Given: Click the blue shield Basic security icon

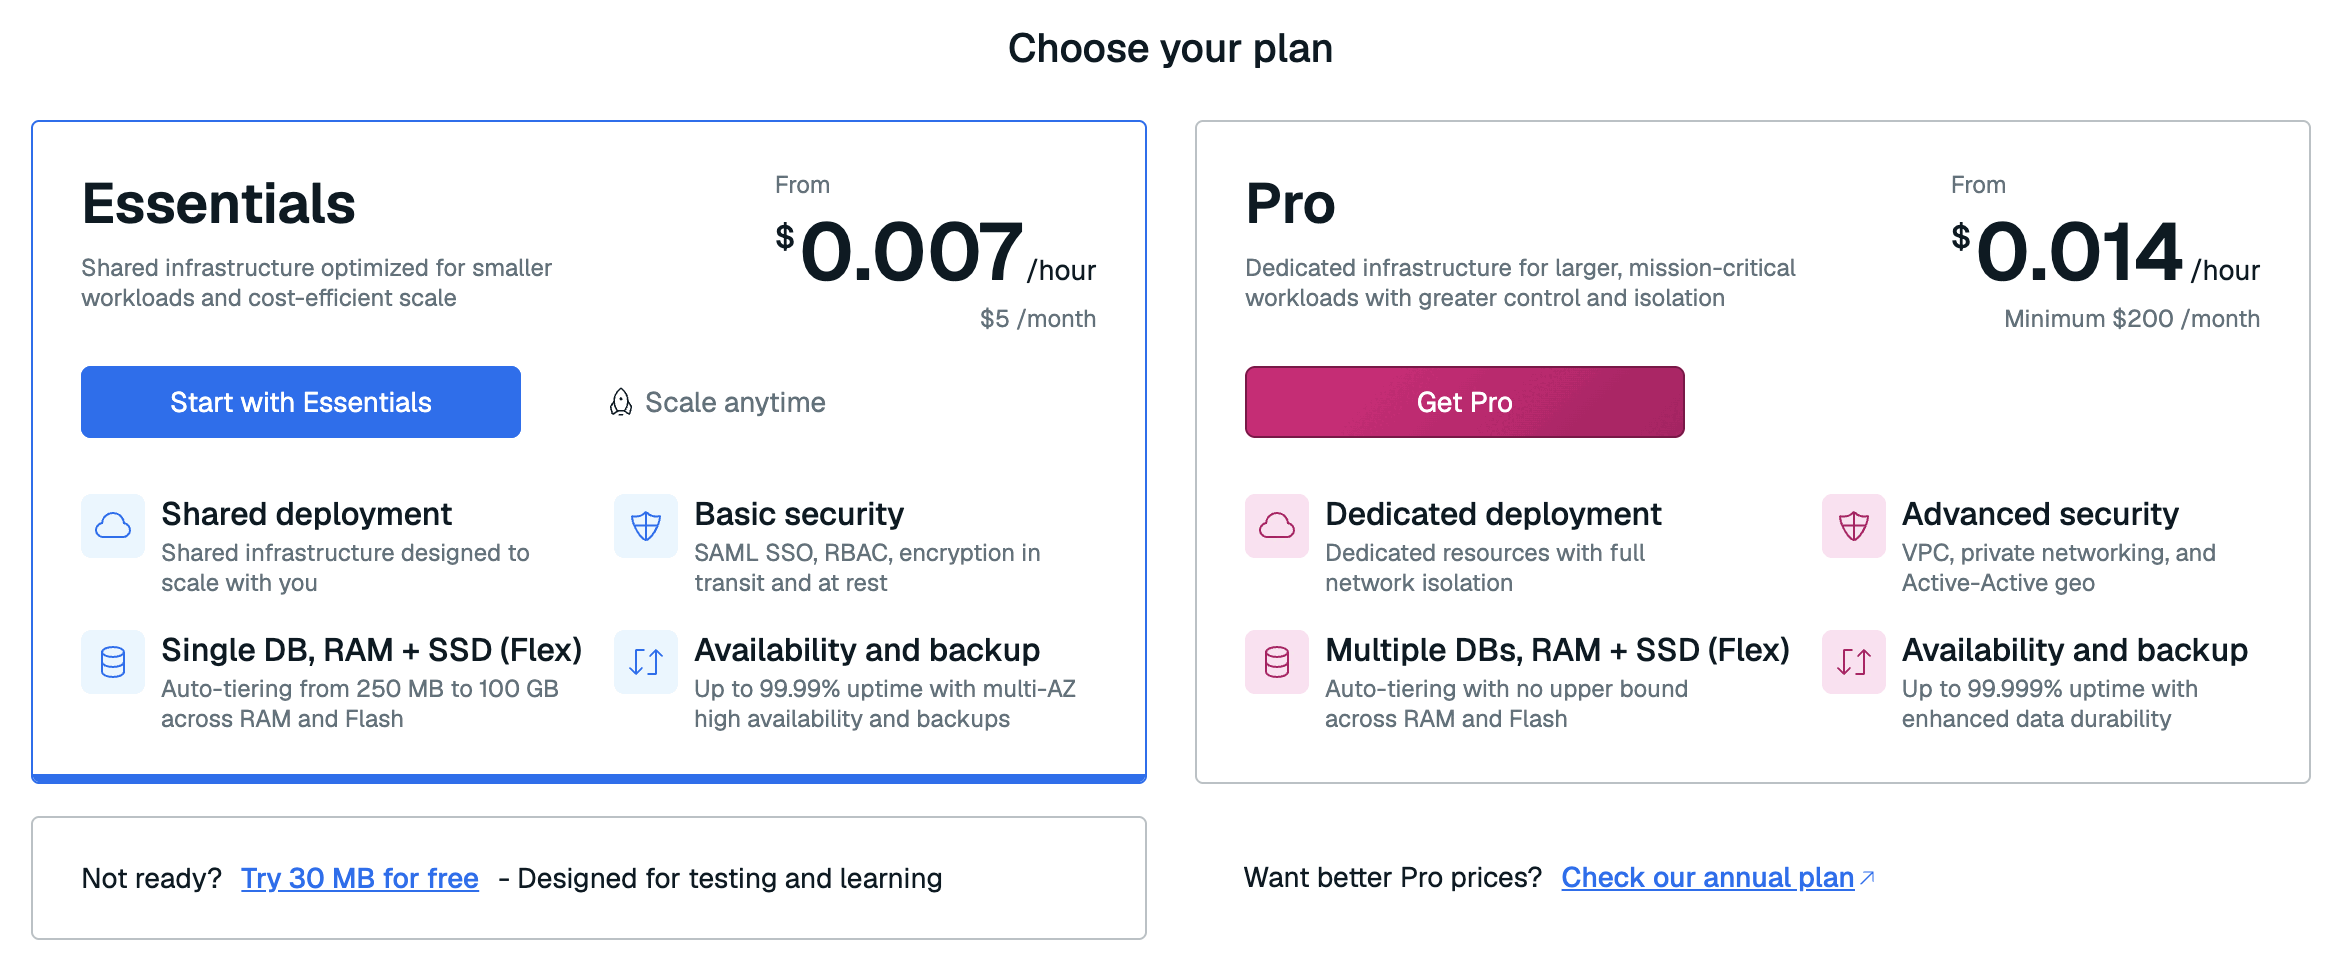Looking at the screenshot, I should (646, 526).
